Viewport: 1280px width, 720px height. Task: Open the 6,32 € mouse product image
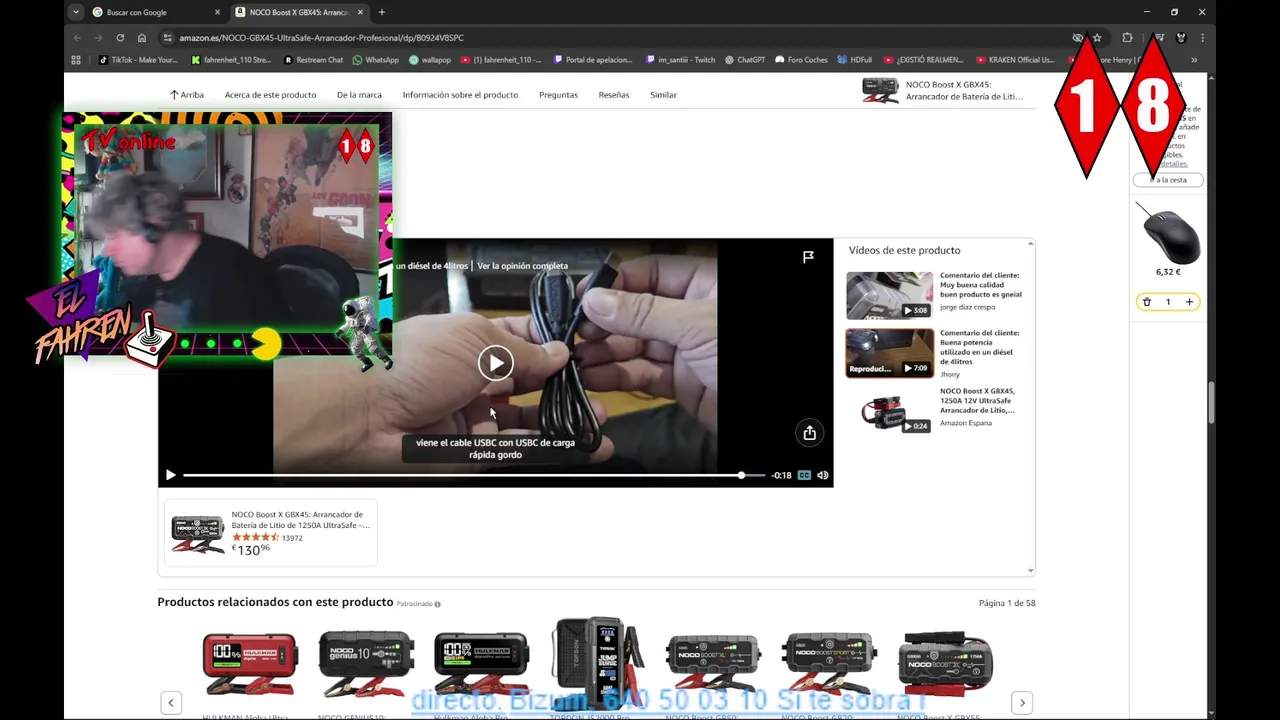point(1168,232)
